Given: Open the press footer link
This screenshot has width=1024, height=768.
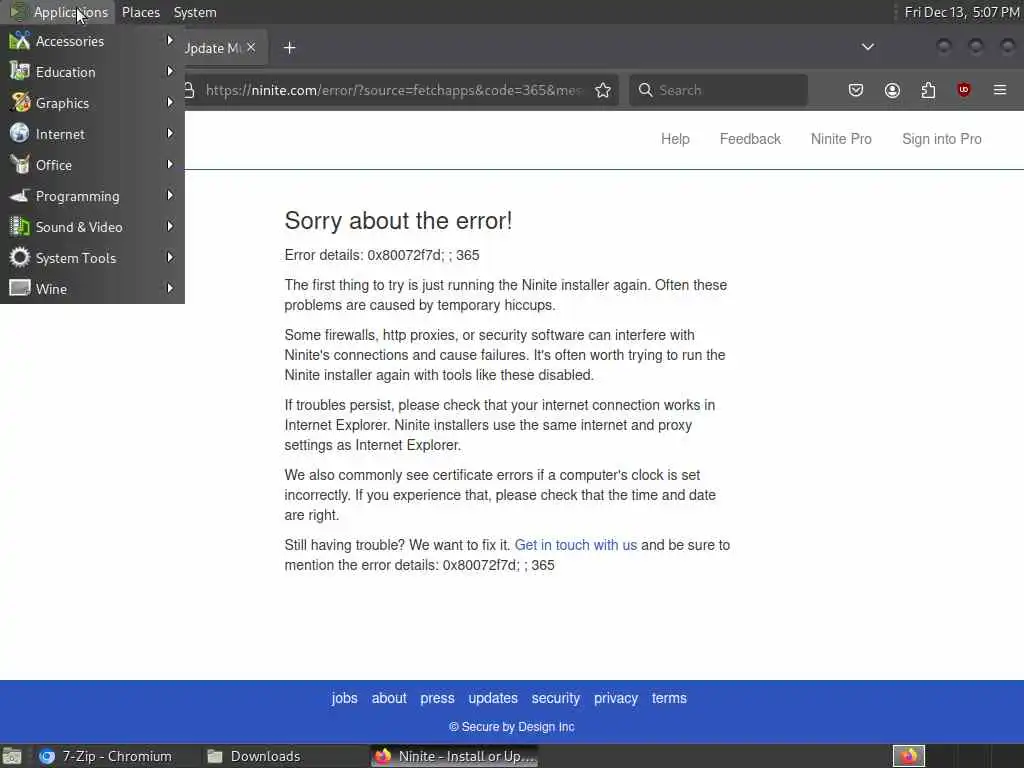Looking at the screenshot, I should [437, 698].
